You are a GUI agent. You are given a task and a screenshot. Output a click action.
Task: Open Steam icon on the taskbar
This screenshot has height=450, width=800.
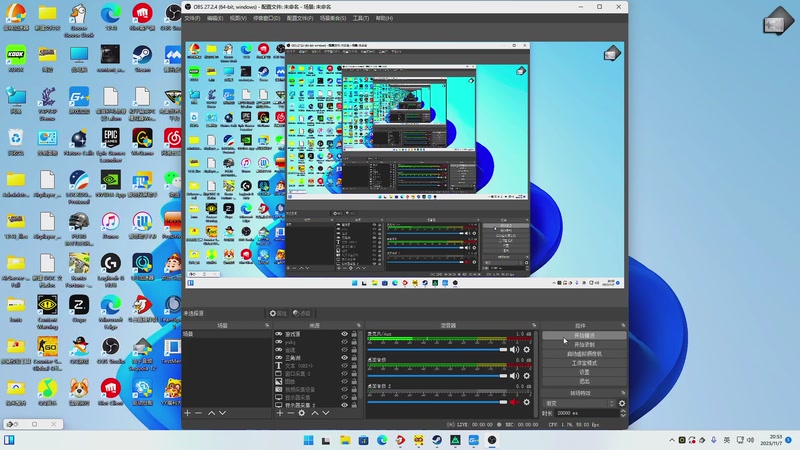pyautogui.click(x=437, y=440)
